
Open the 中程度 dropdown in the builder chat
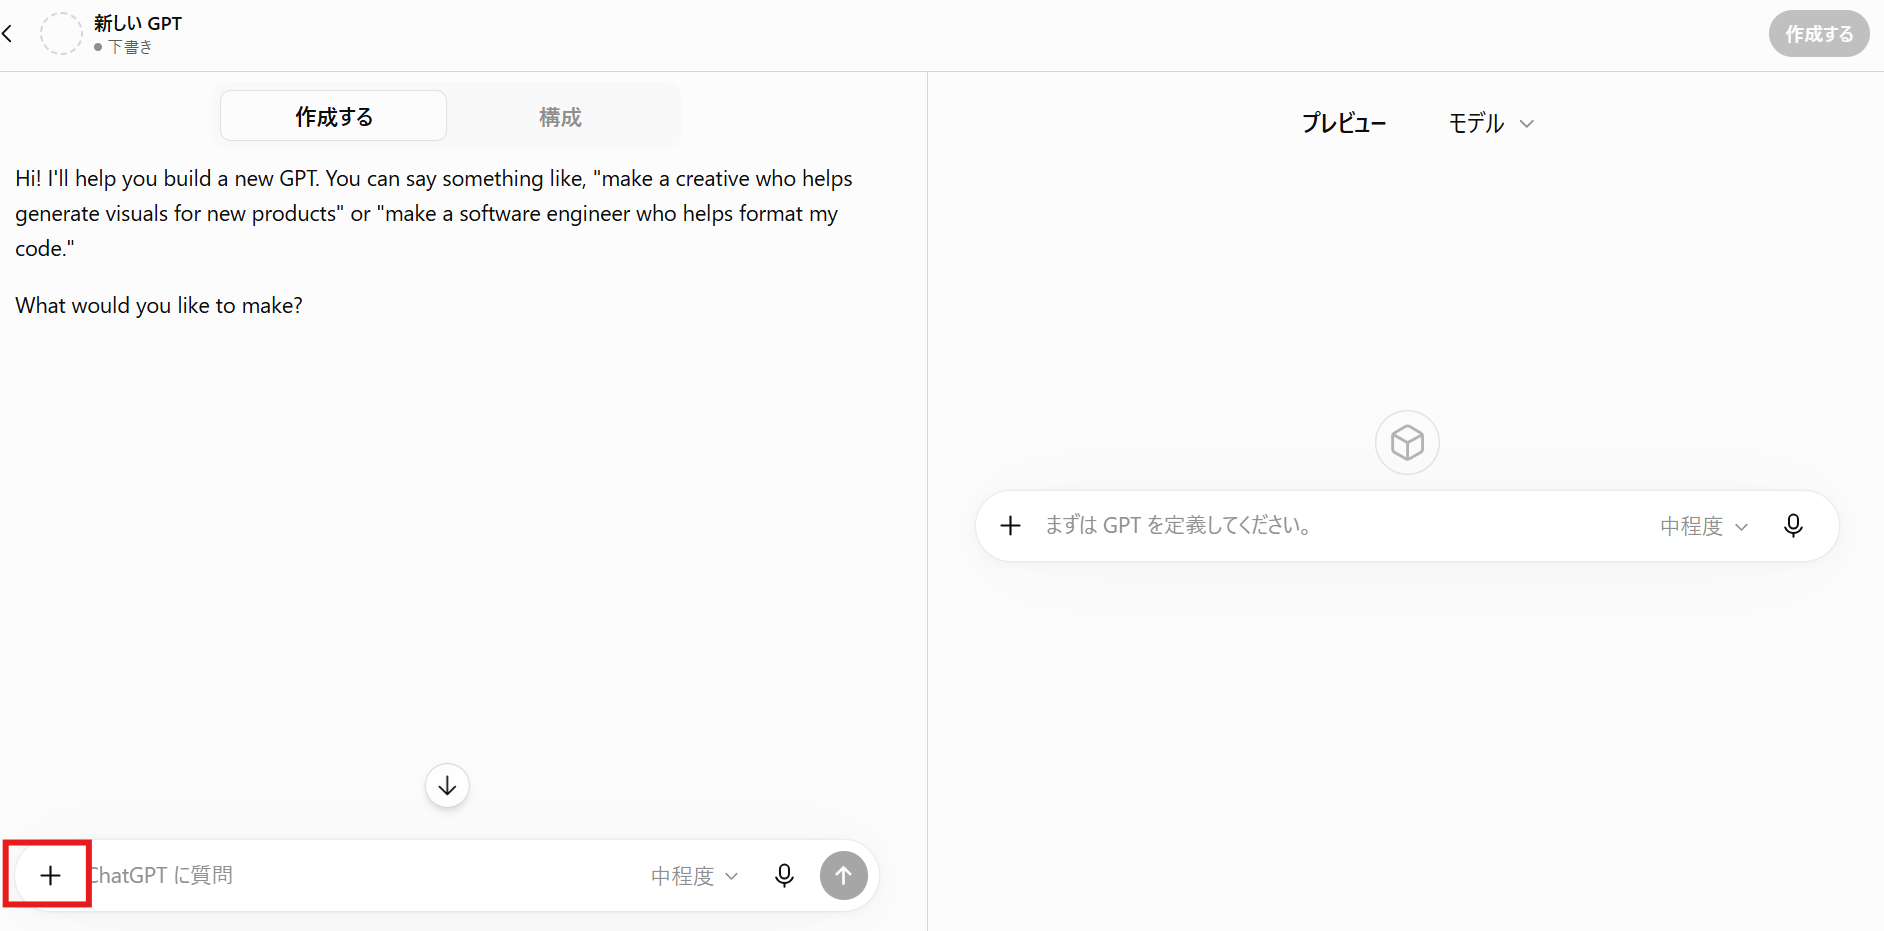tap(695, 876)
